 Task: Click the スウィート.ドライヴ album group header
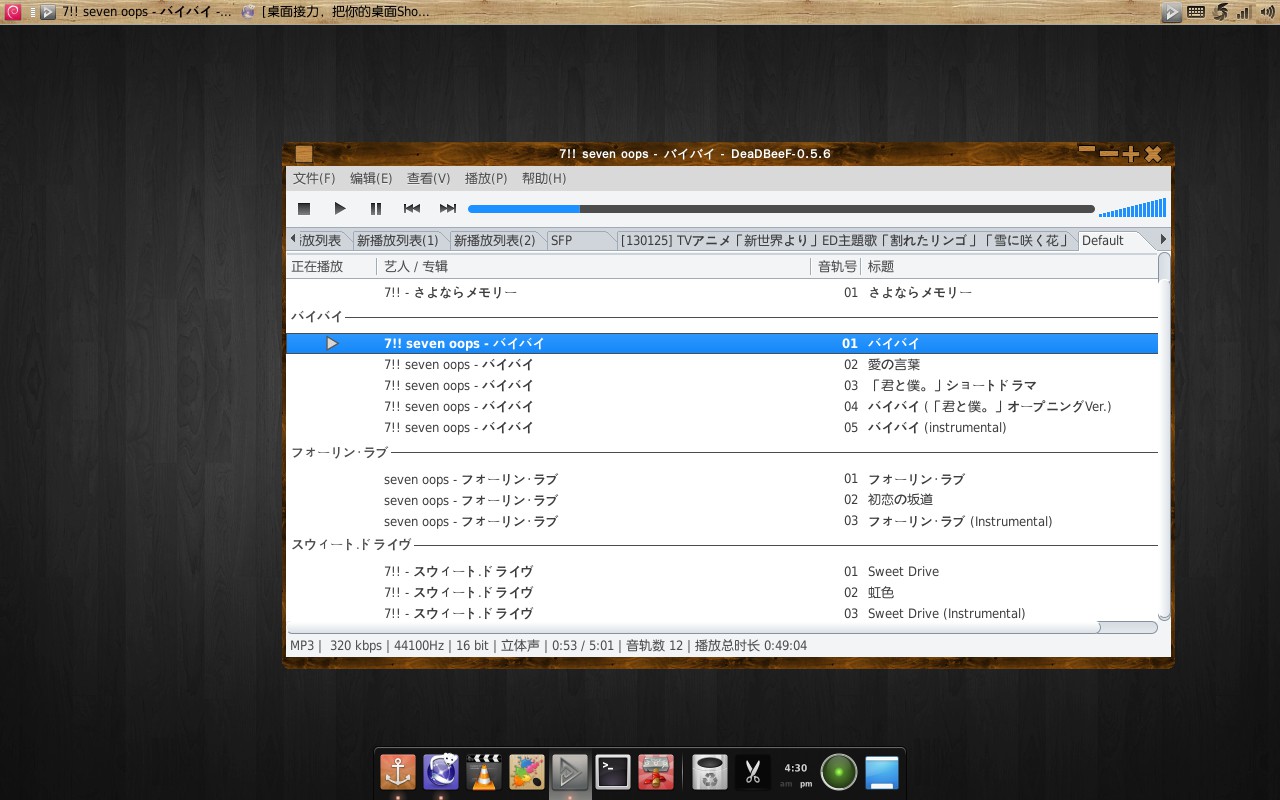722,544
